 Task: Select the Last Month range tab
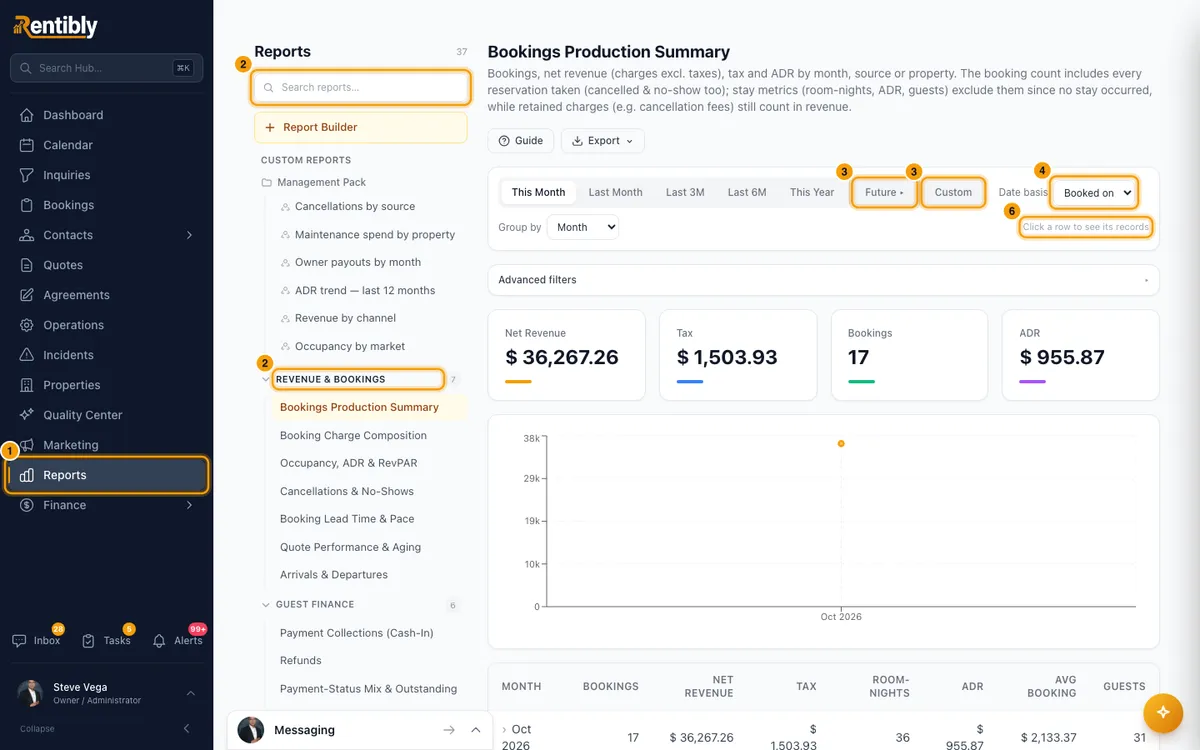coord(615,192)
